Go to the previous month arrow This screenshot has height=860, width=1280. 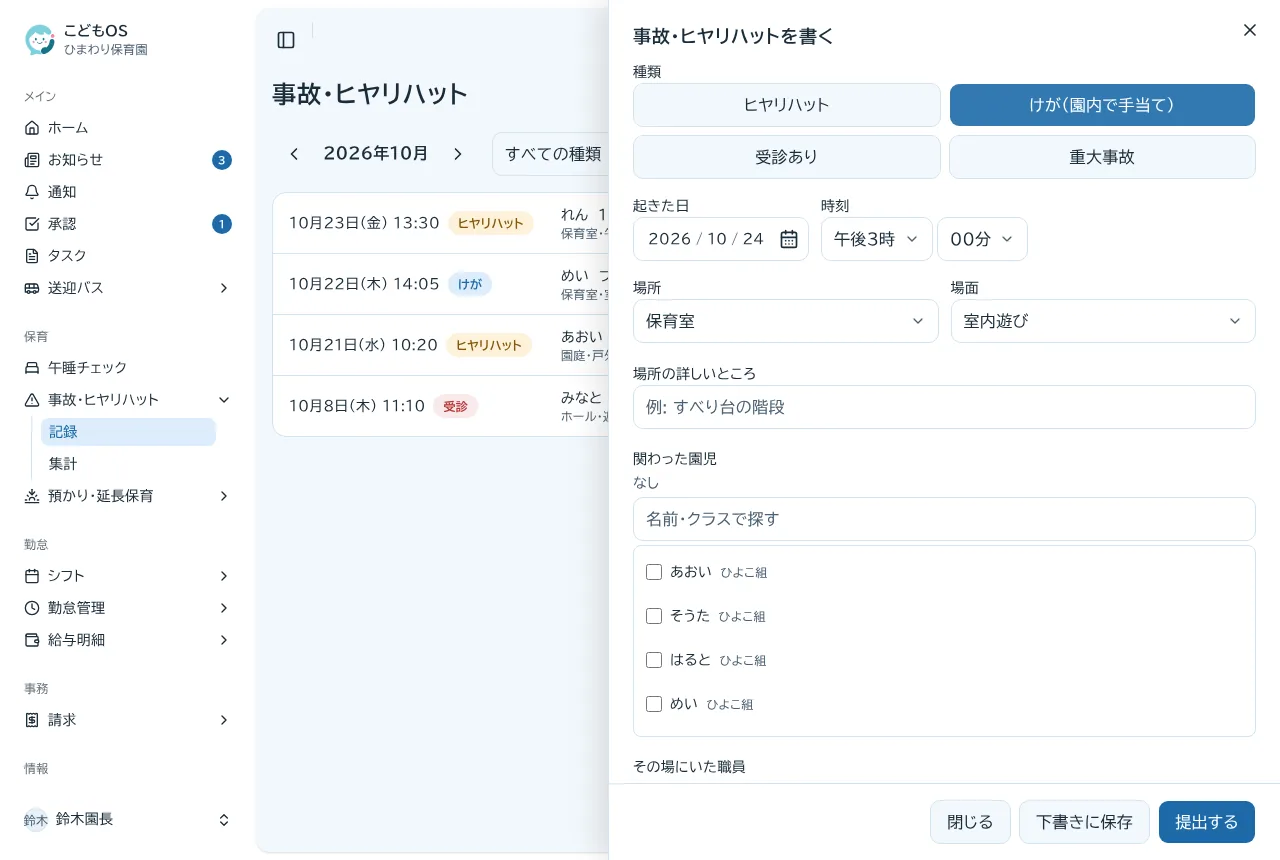tap(294, 154)
